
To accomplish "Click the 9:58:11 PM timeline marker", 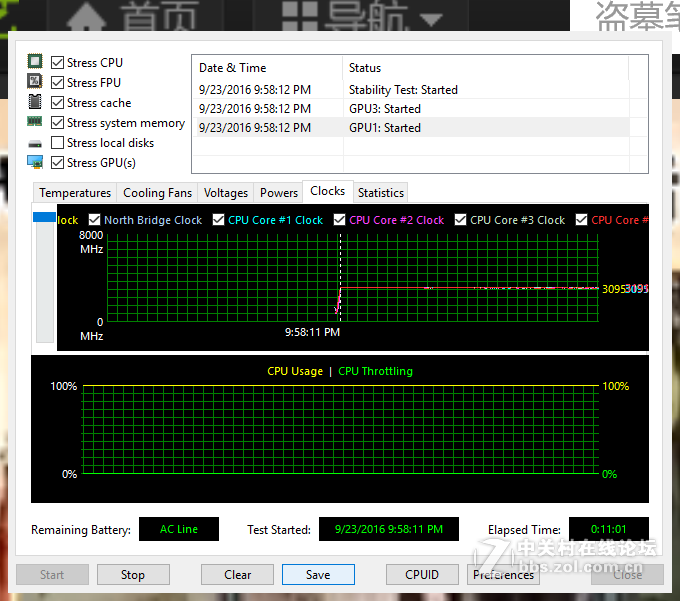I will 312,332.
